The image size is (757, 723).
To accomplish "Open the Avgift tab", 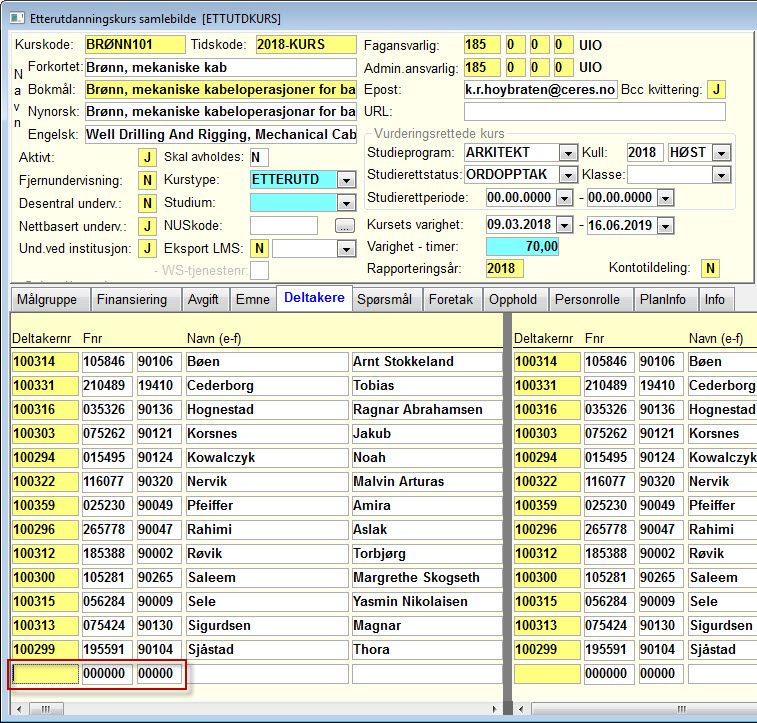I will (x=206, y=300).
